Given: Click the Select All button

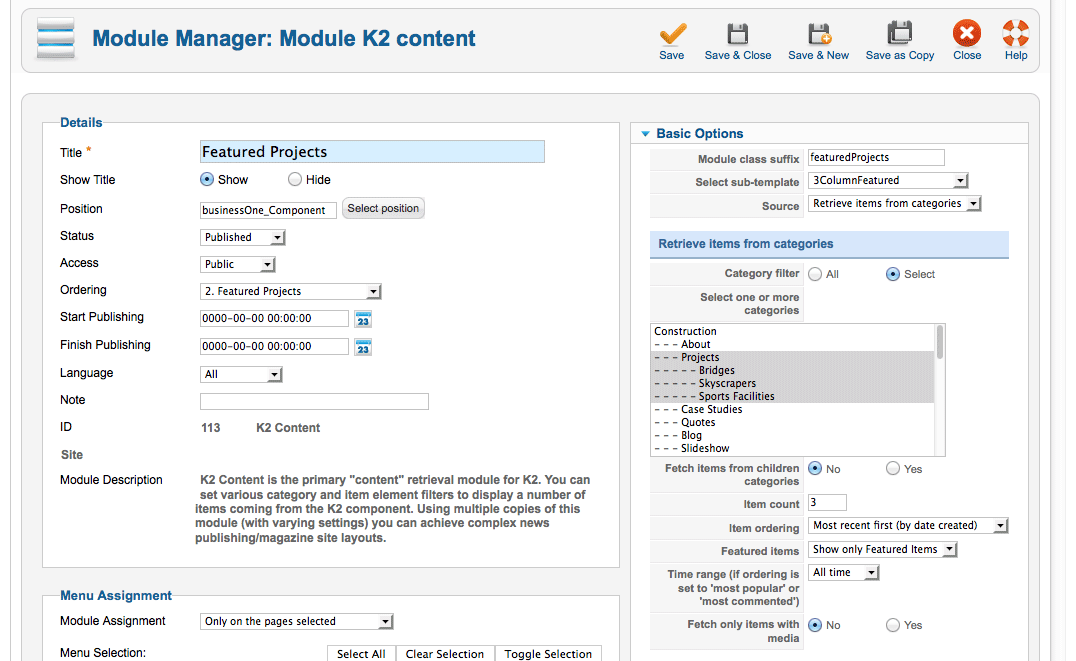Looking at the screenshot, I should [361, 653].
